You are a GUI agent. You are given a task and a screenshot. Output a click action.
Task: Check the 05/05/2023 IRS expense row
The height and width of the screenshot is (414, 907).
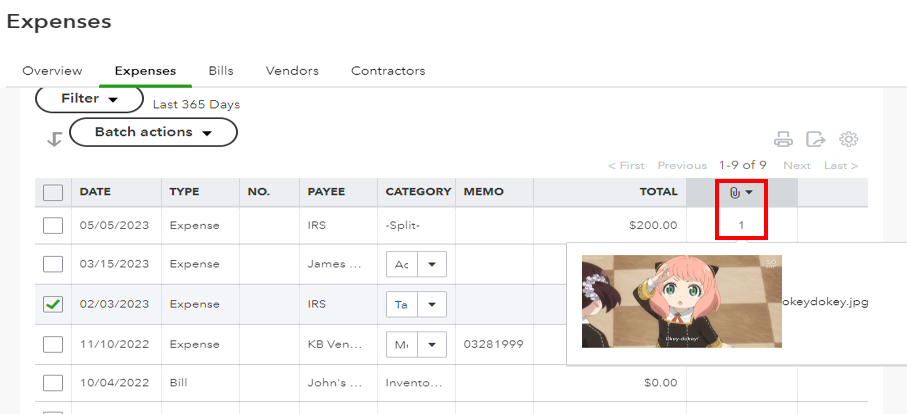coord(53,226)
